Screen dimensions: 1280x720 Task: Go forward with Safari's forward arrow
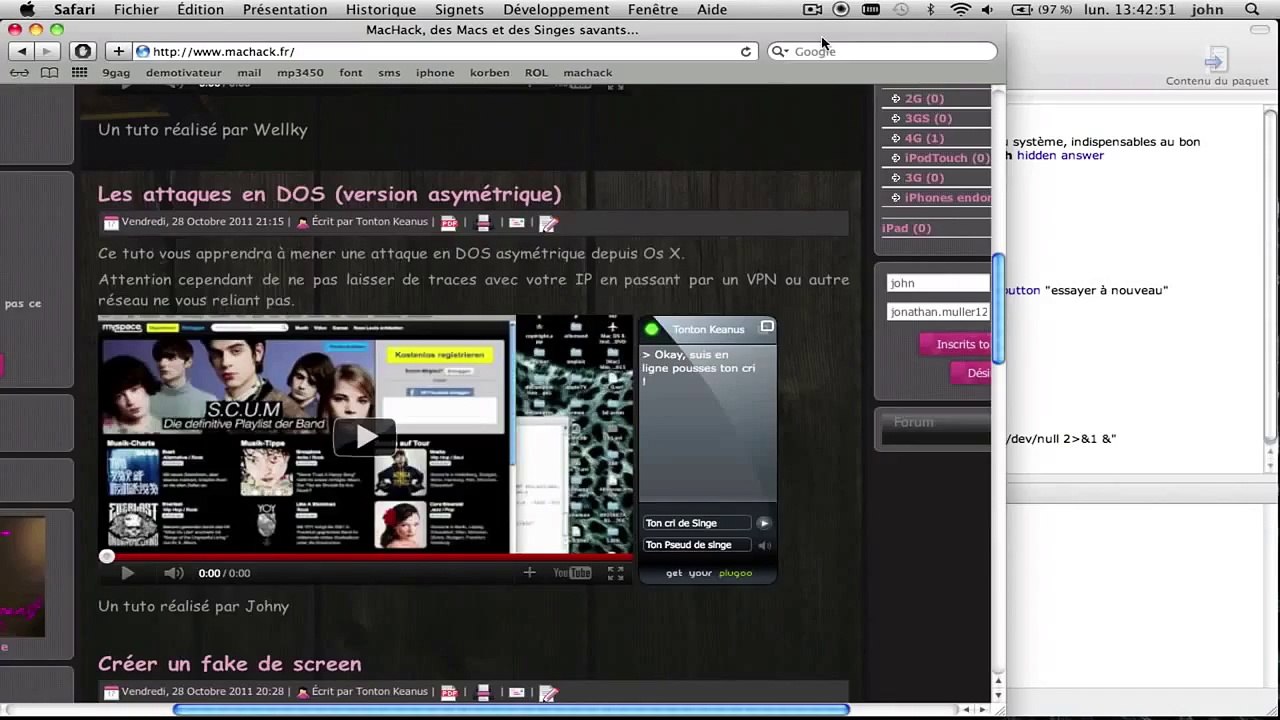point(46,51)
